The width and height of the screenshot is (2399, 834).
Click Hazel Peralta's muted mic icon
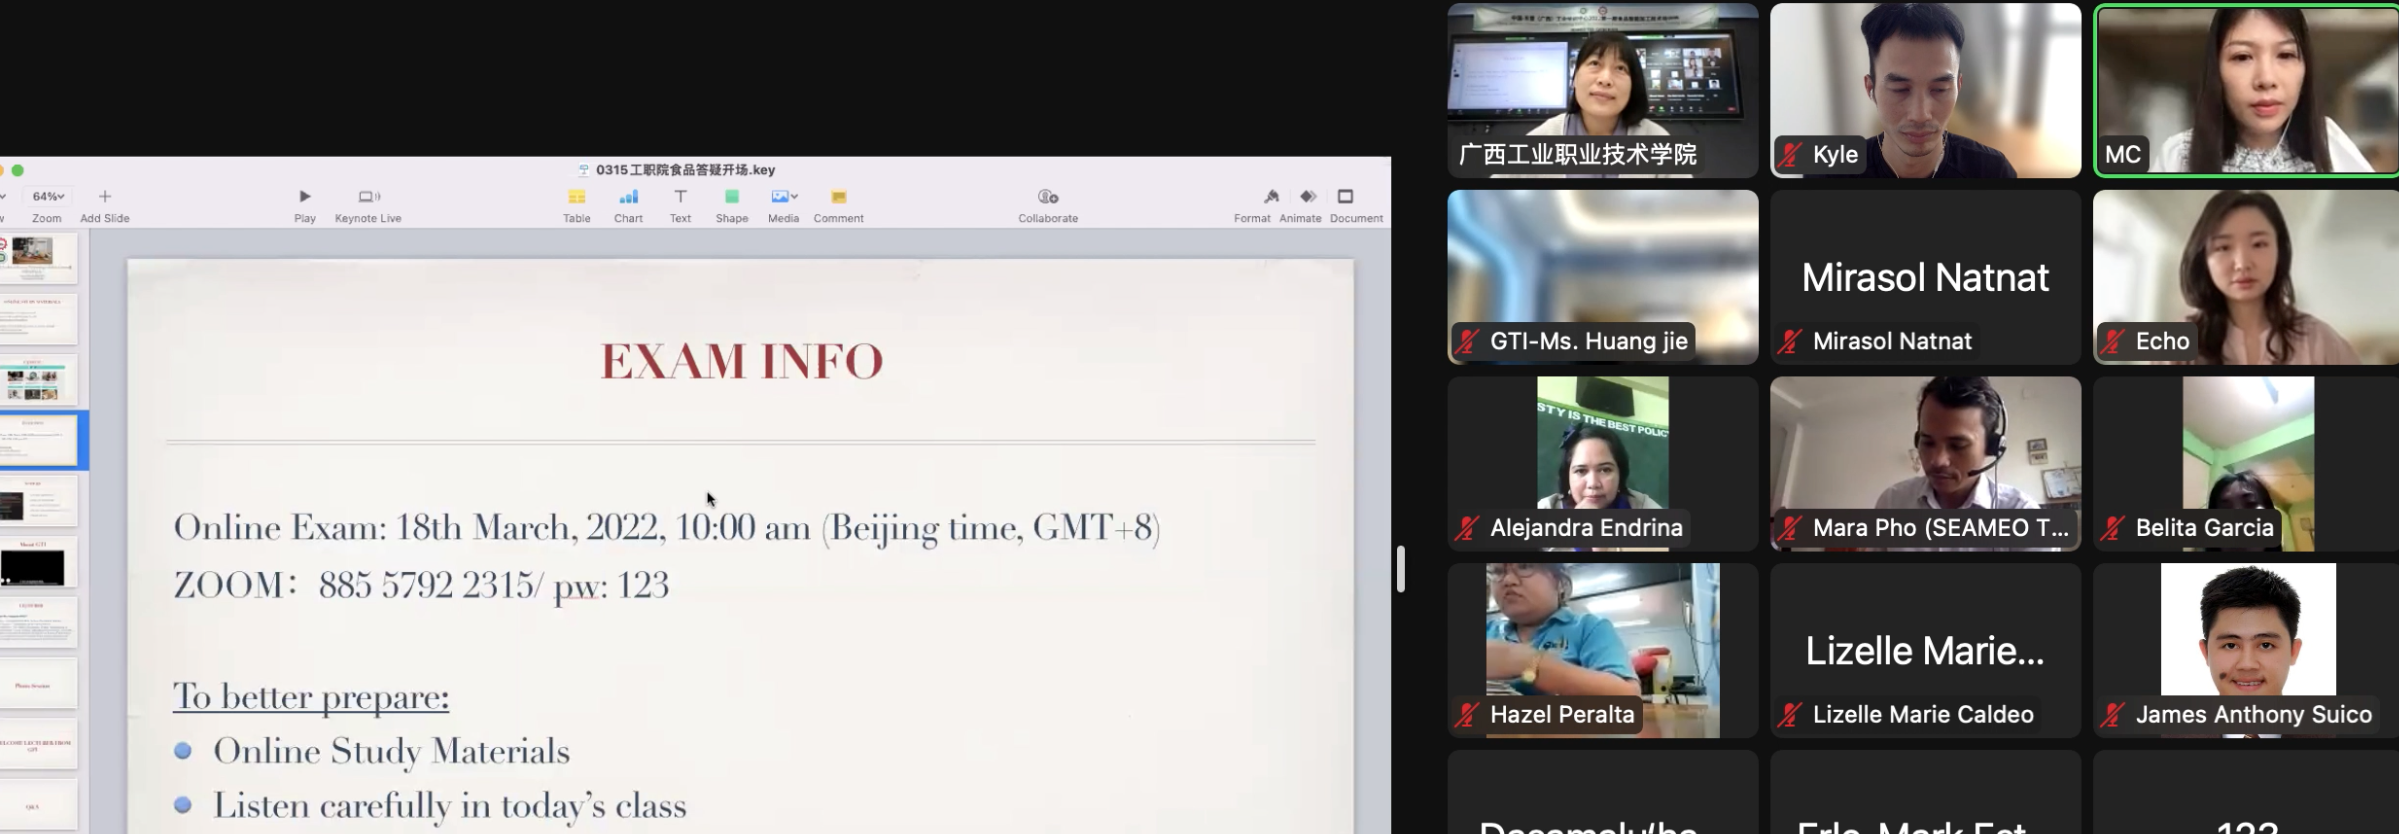(1467, 715)
